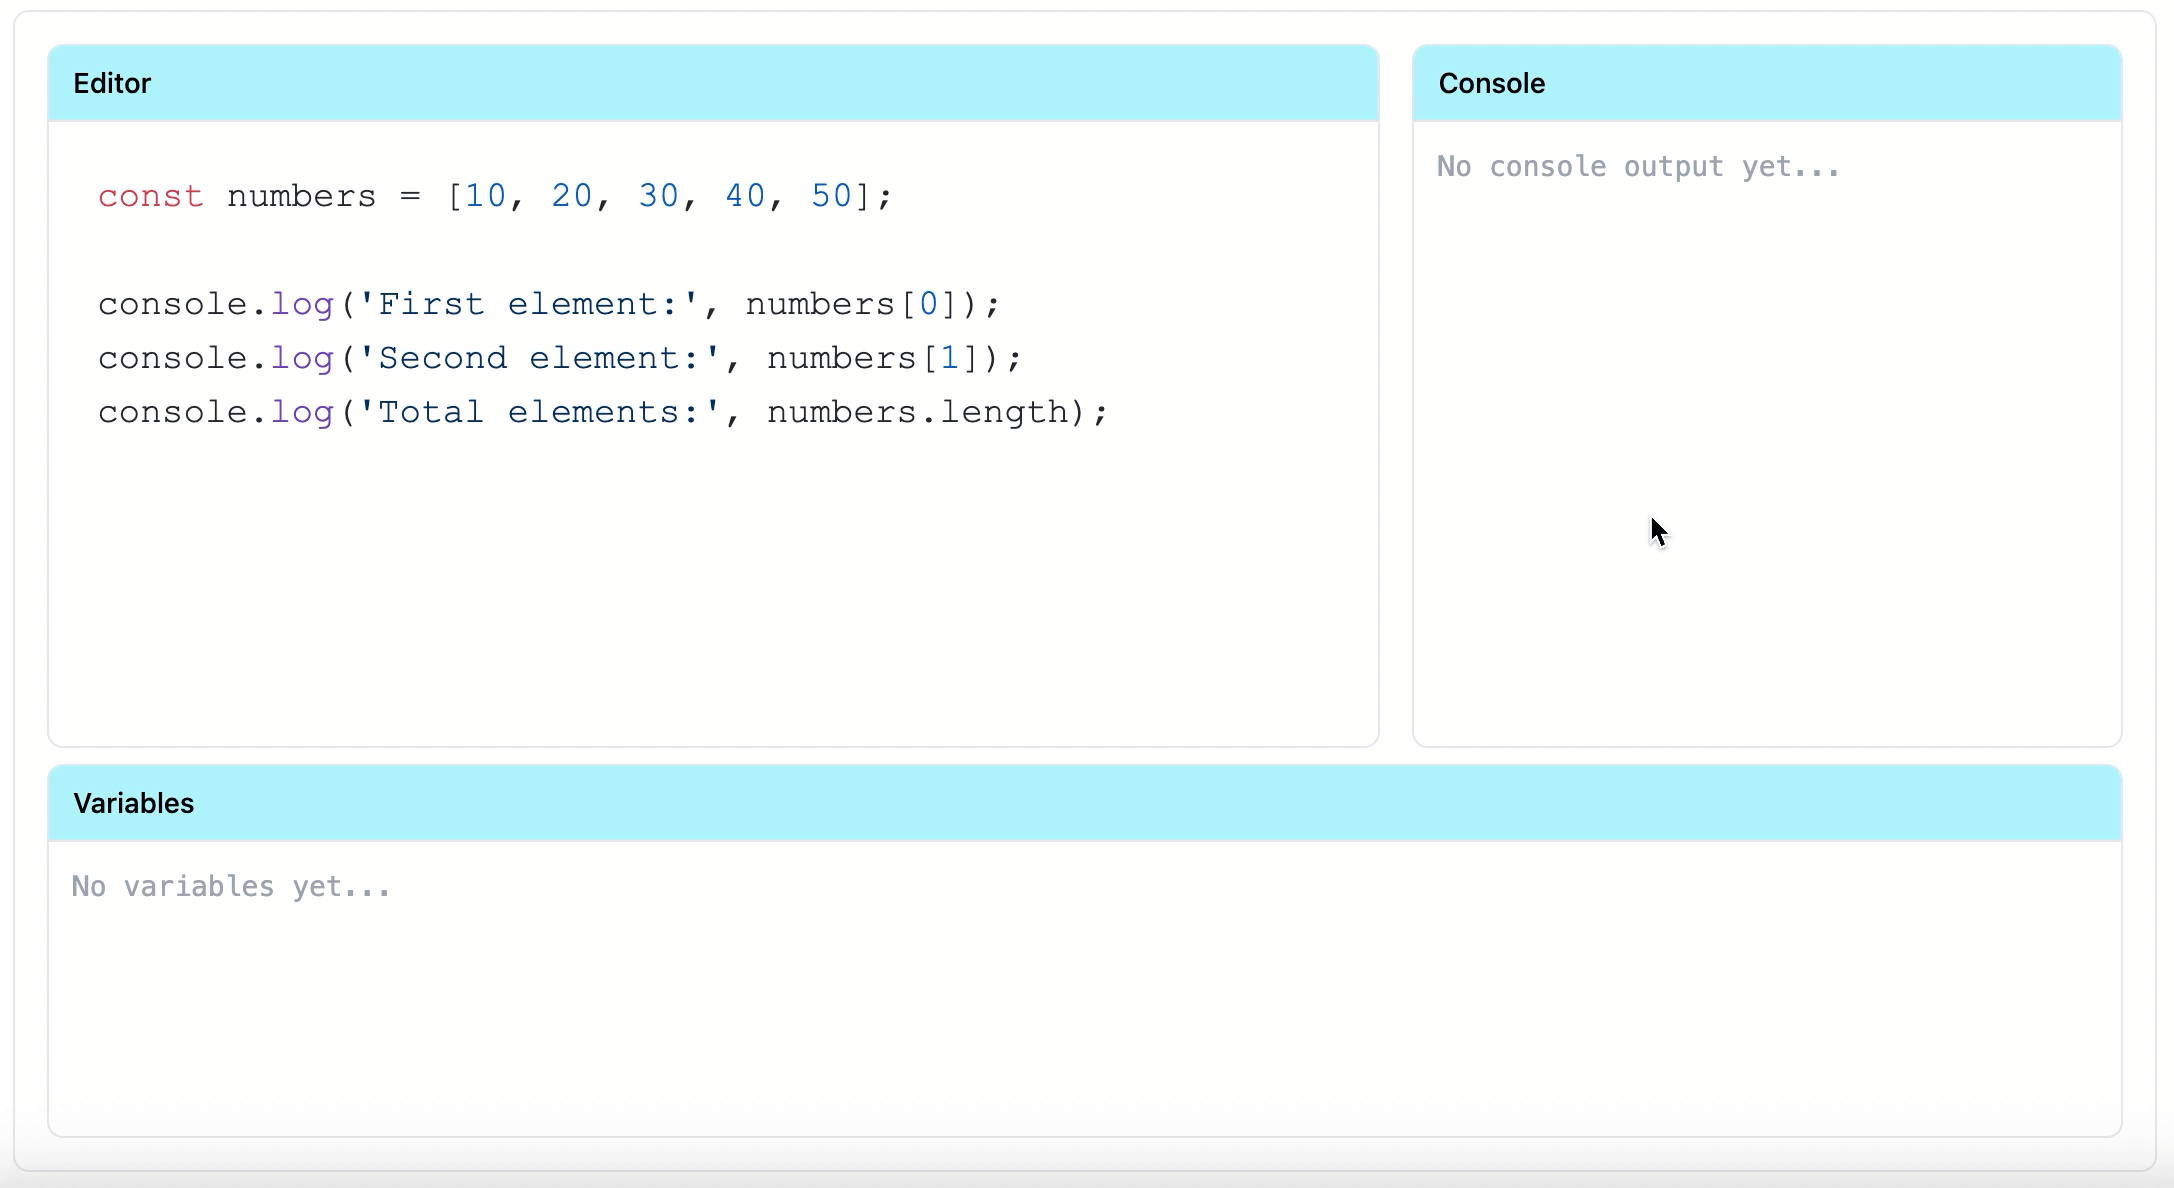Click the 'No console output yet...' placeholder
Viewport: 2174px width, 1188px height.
coord(1638,166)
